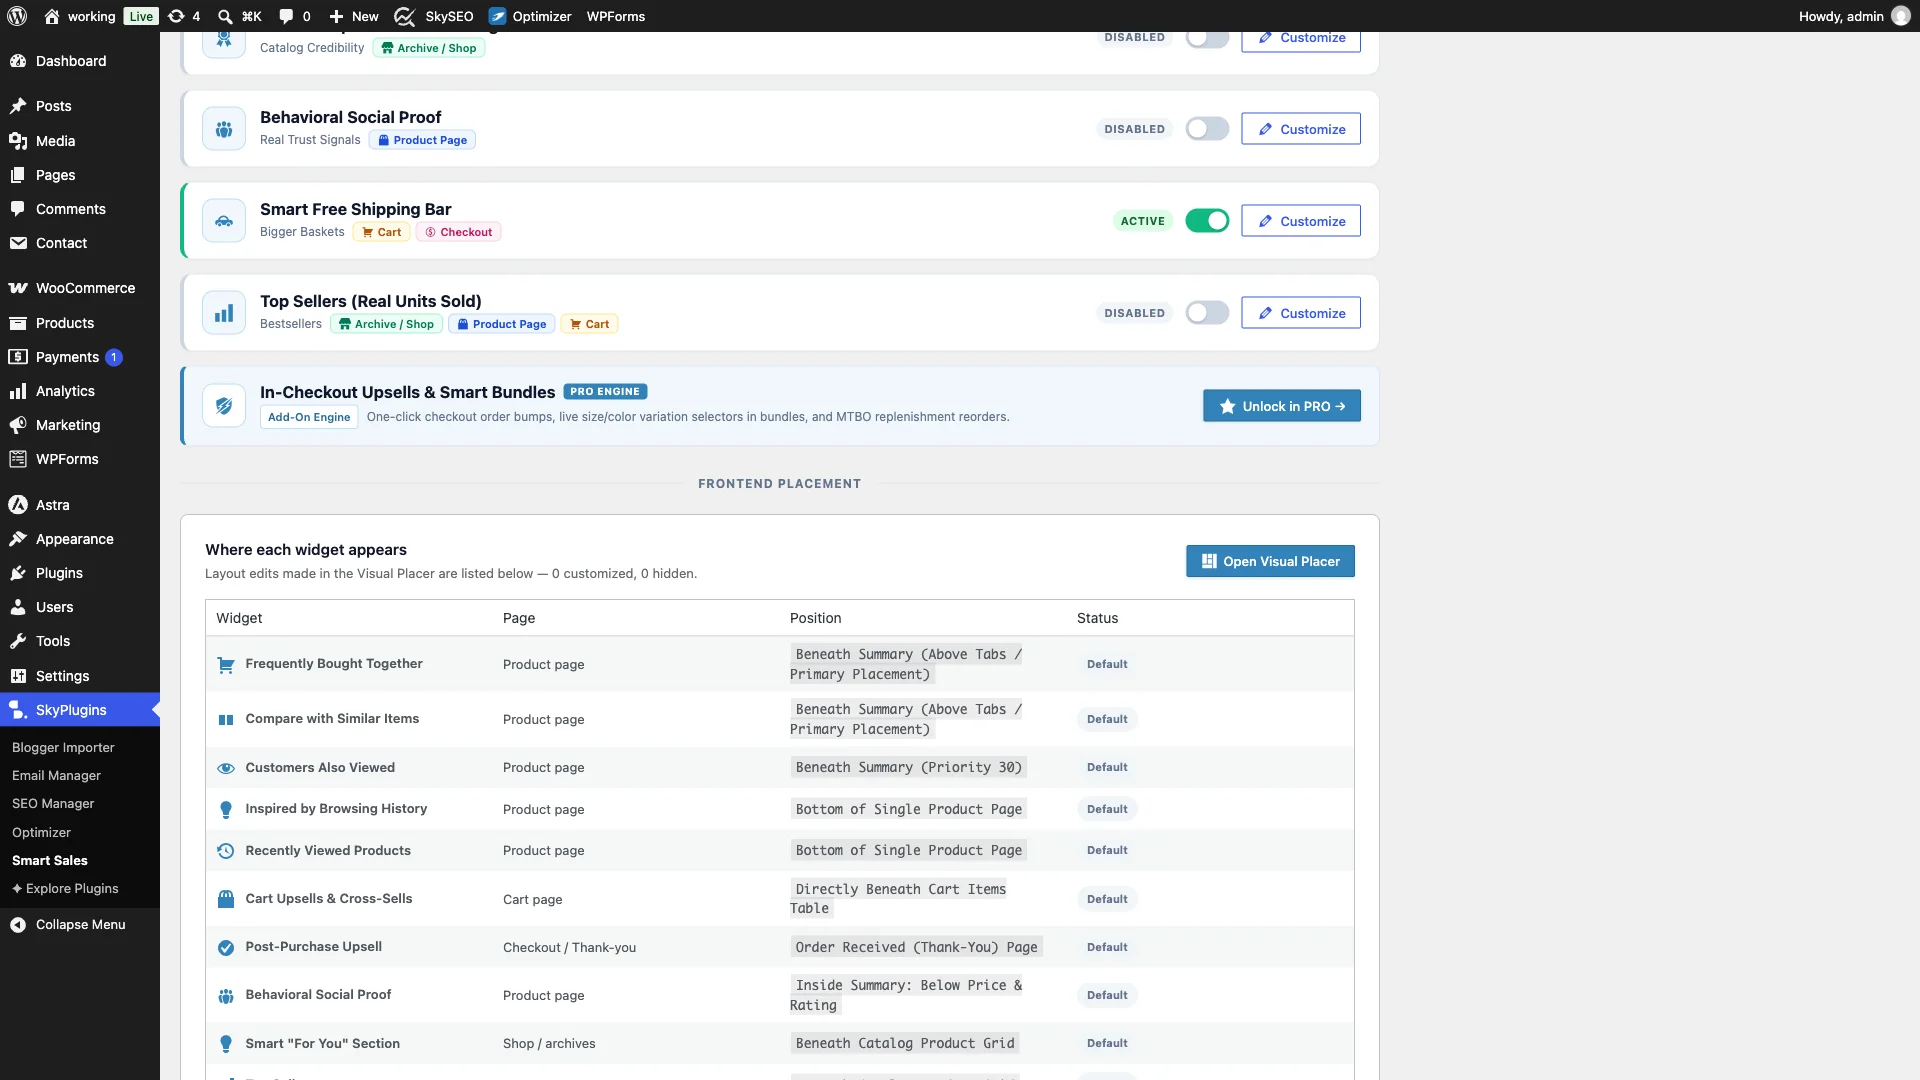Screen dimensions: 1920x1080
Task: Click the Smart Free Shipping Bar car icon
Action: (224, 221)
